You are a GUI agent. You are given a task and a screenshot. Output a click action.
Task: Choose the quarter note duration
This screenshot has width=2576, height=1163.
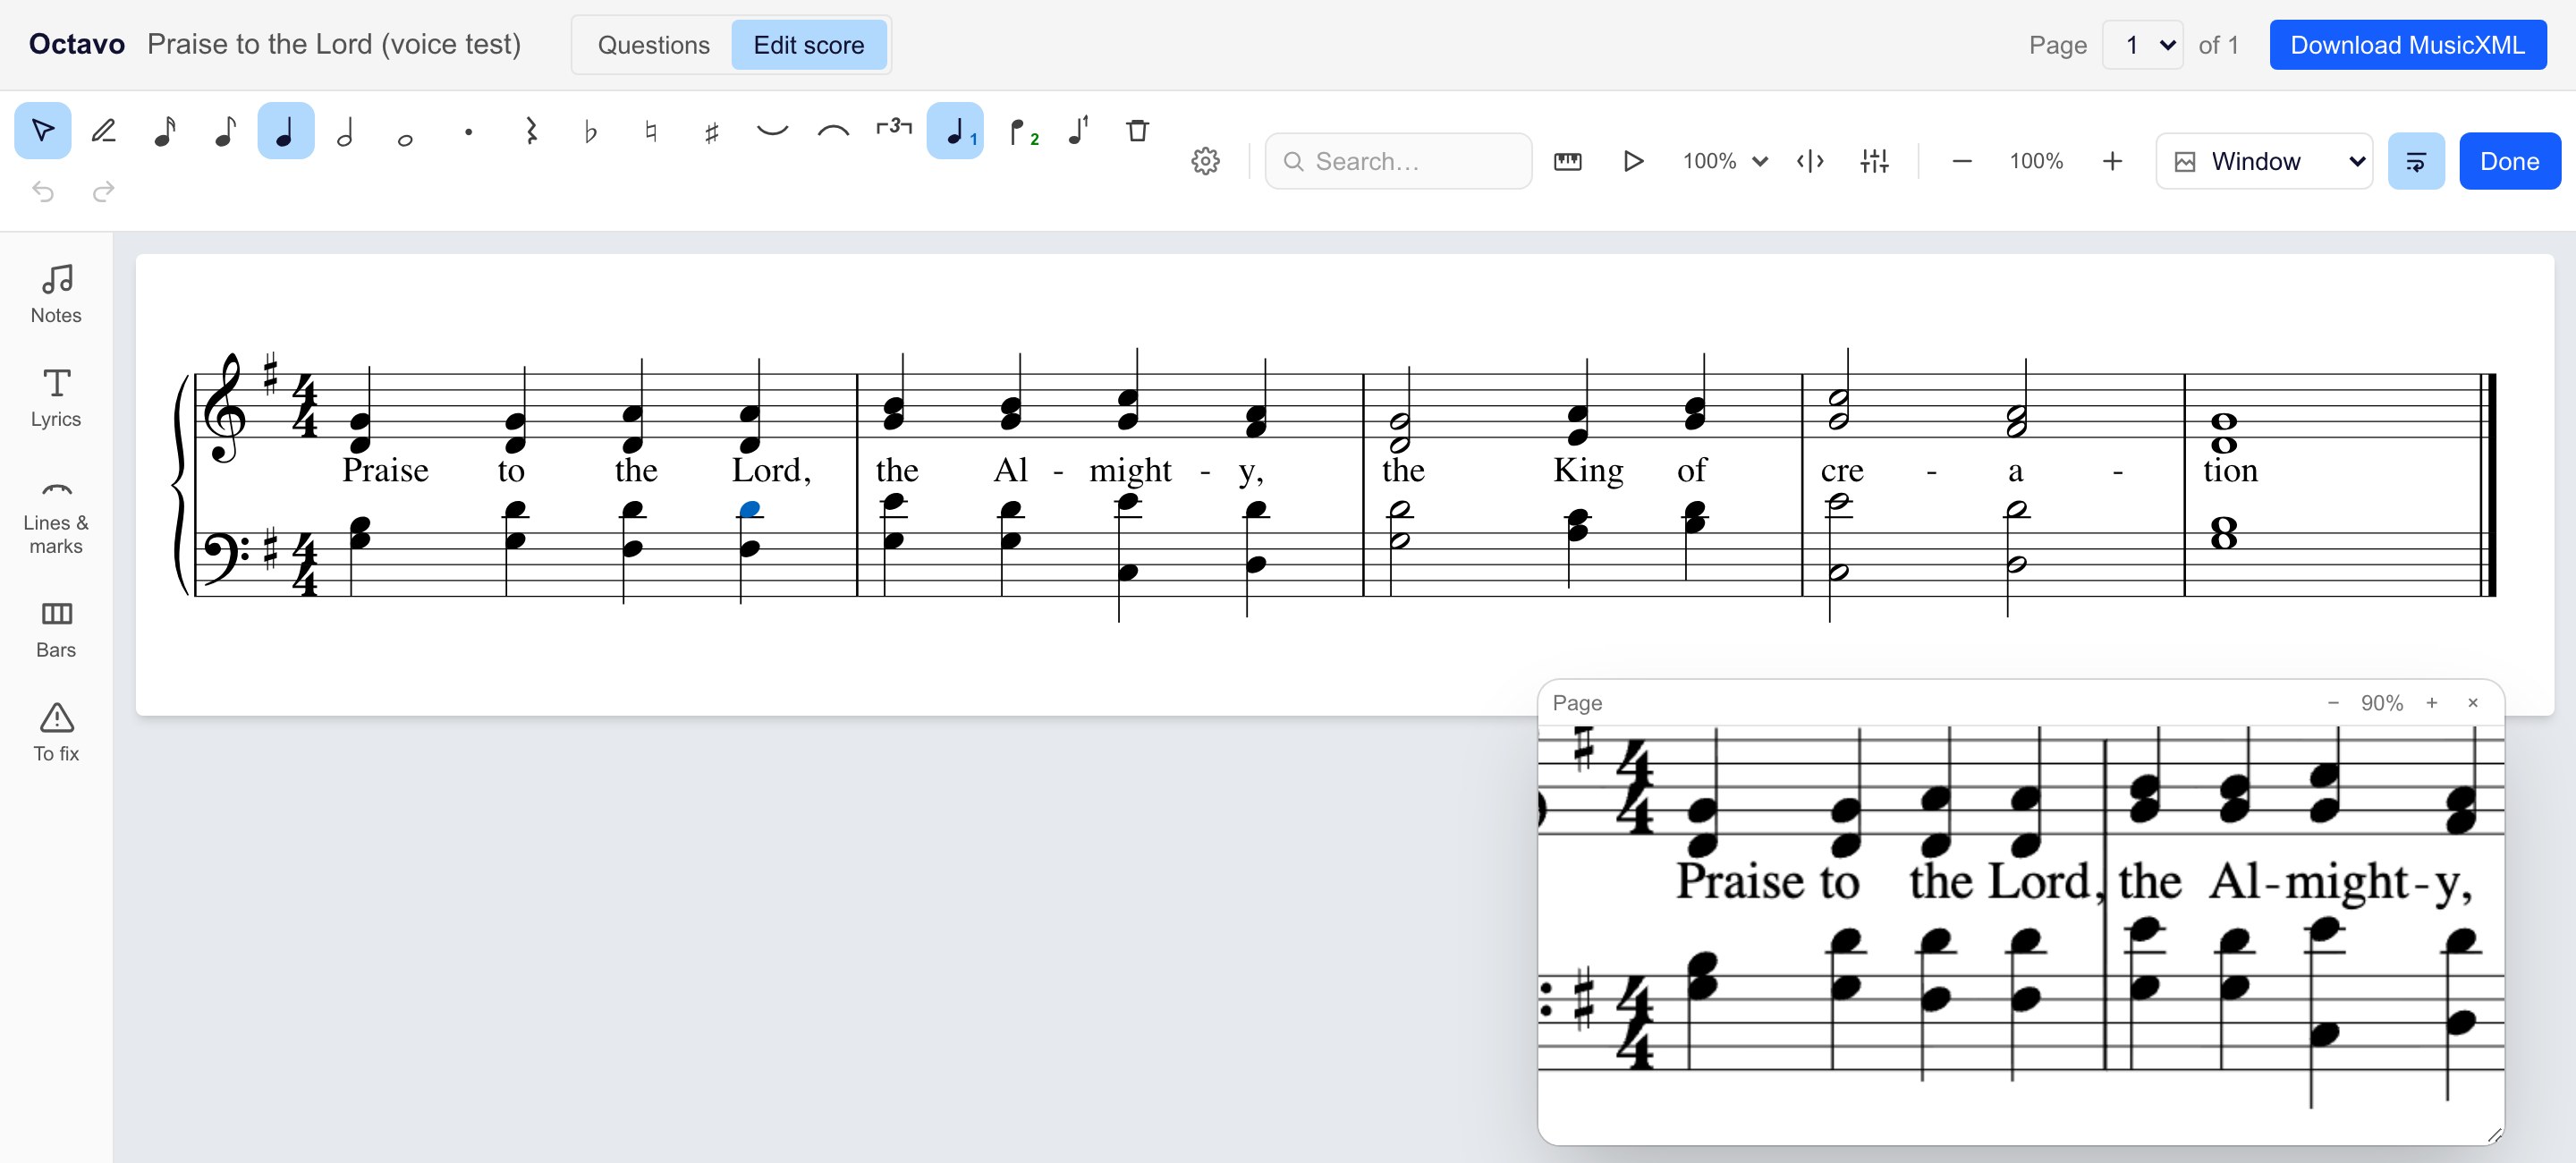(x=286, y=131)
